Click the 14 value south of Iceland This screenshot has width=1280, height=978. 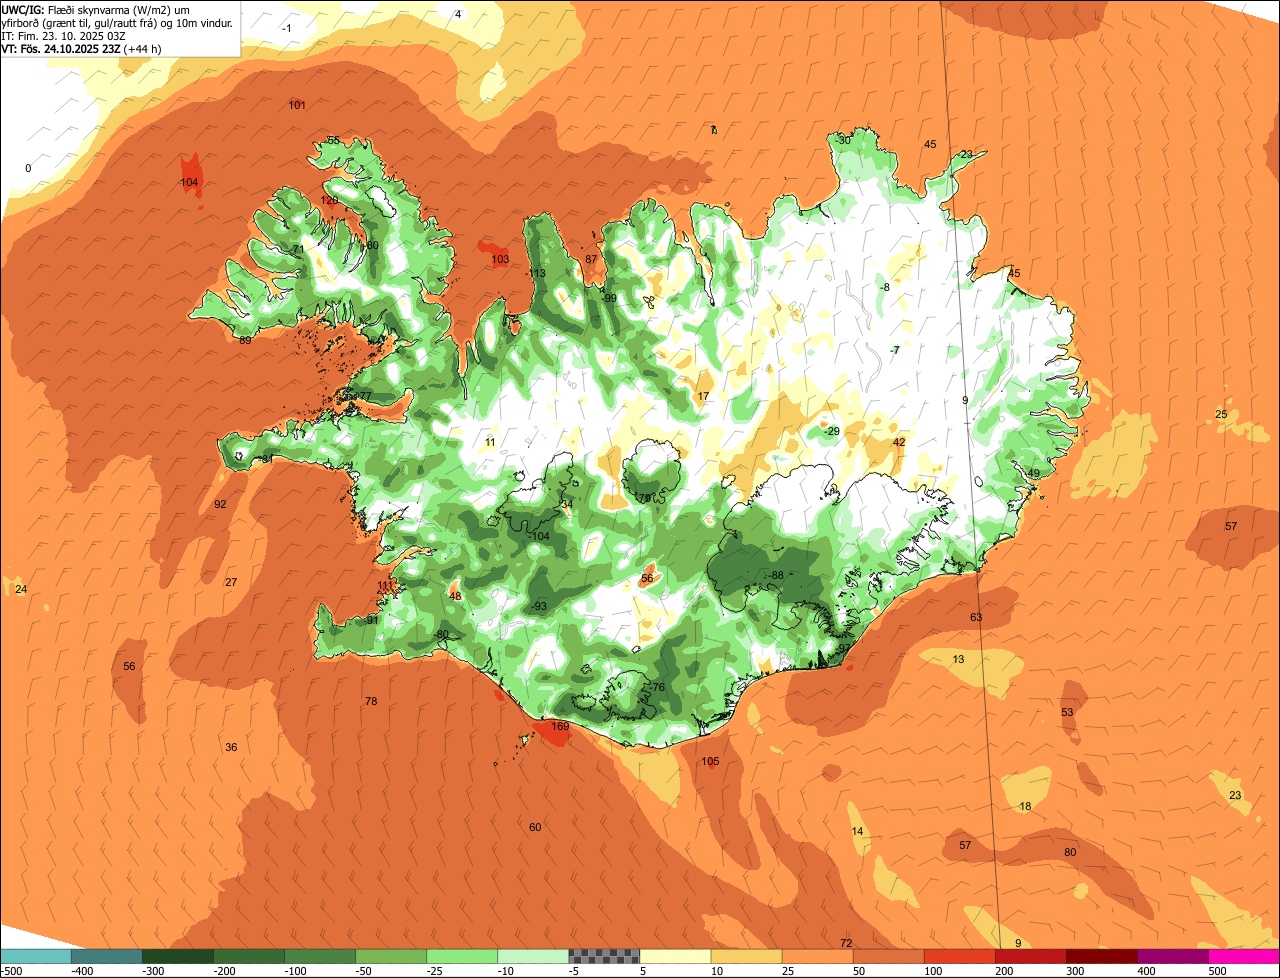[857, 832]
